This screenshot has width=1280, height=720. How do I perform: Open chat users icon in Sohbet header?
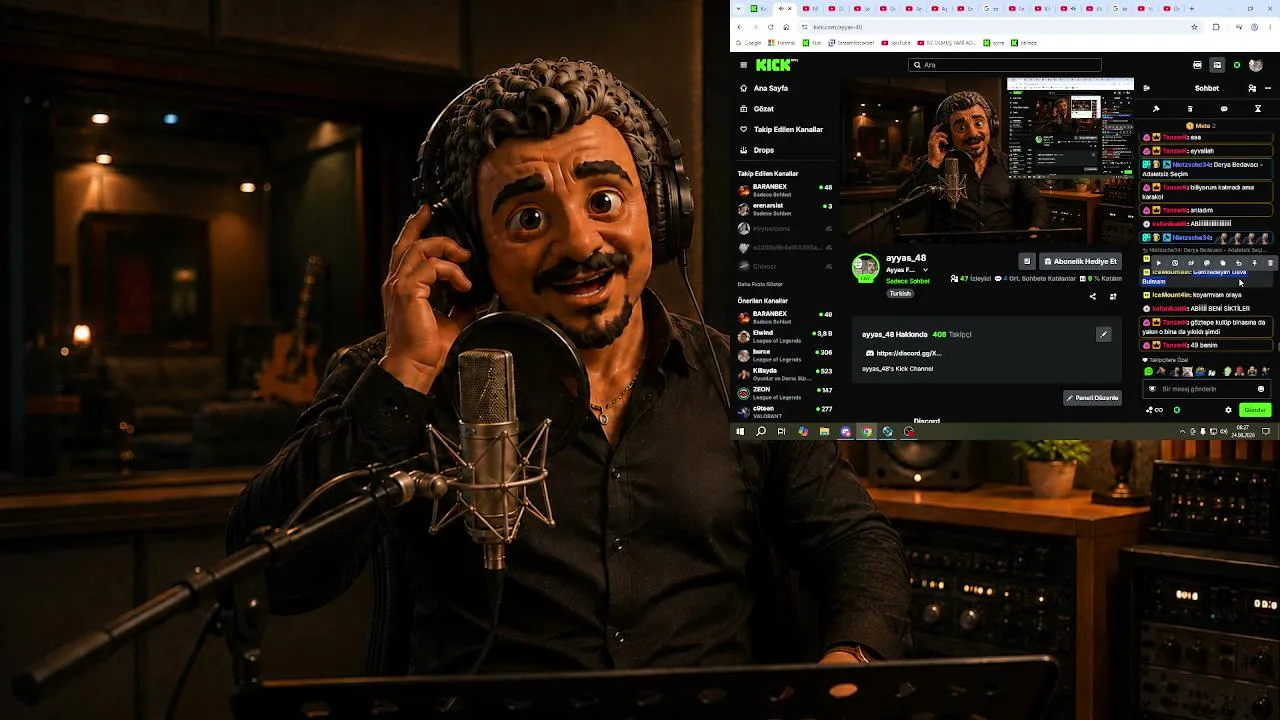pyautogui.click(x=1252, y=88)
